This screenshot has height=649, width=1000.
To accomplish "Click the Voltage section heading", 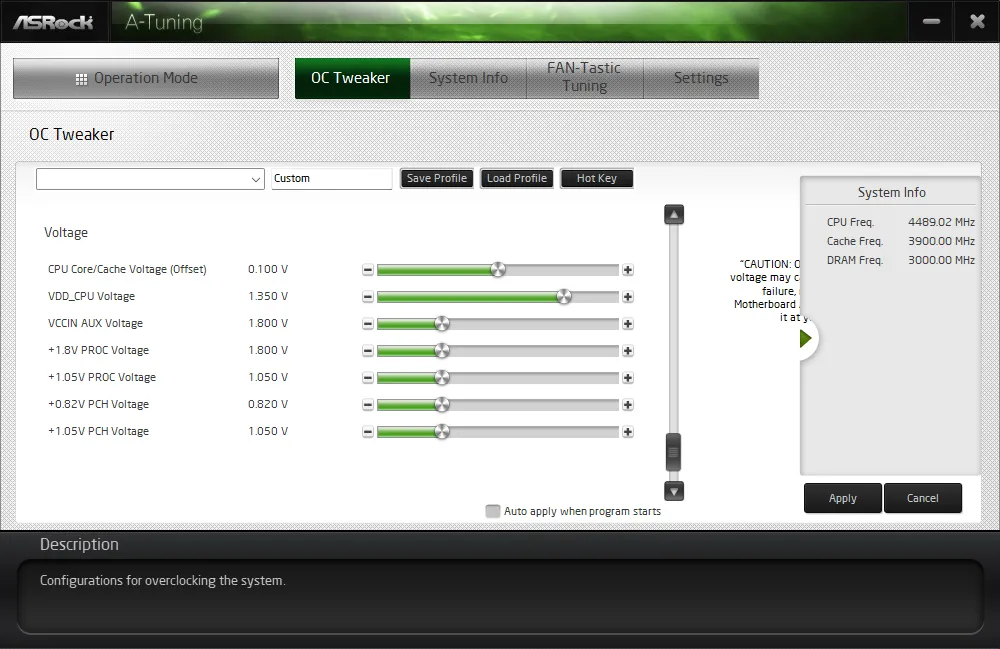I will [66, 233].
